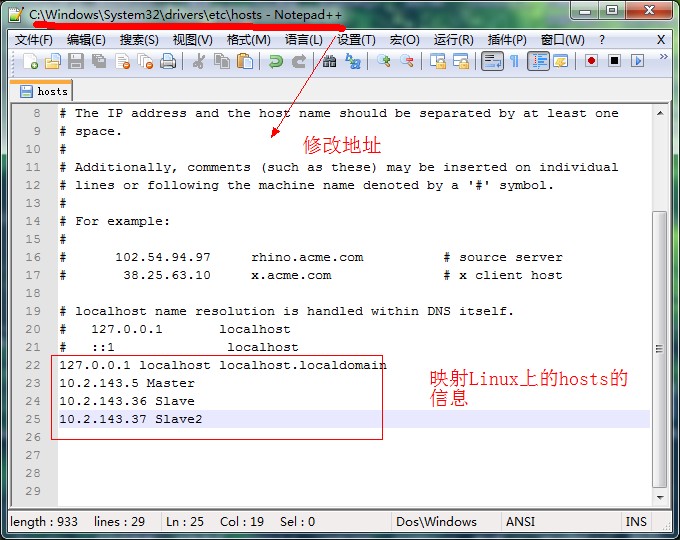The height and width of the screenshot is (540, 680).
Task: Click the line '10.2.143.37 Slave2'
Action: click(x=131, y=419)
